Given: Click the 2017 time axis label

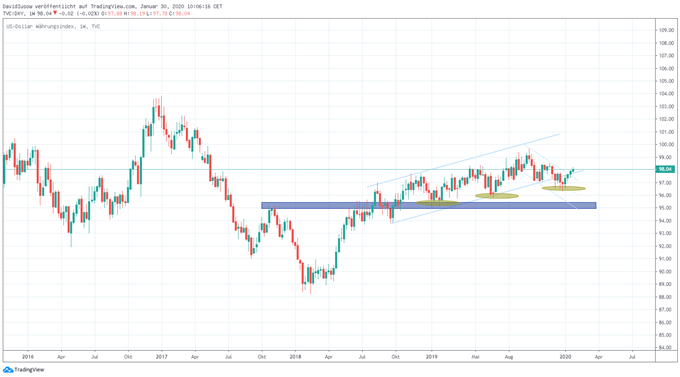Looking at the screenshot, I should point(161,357).
